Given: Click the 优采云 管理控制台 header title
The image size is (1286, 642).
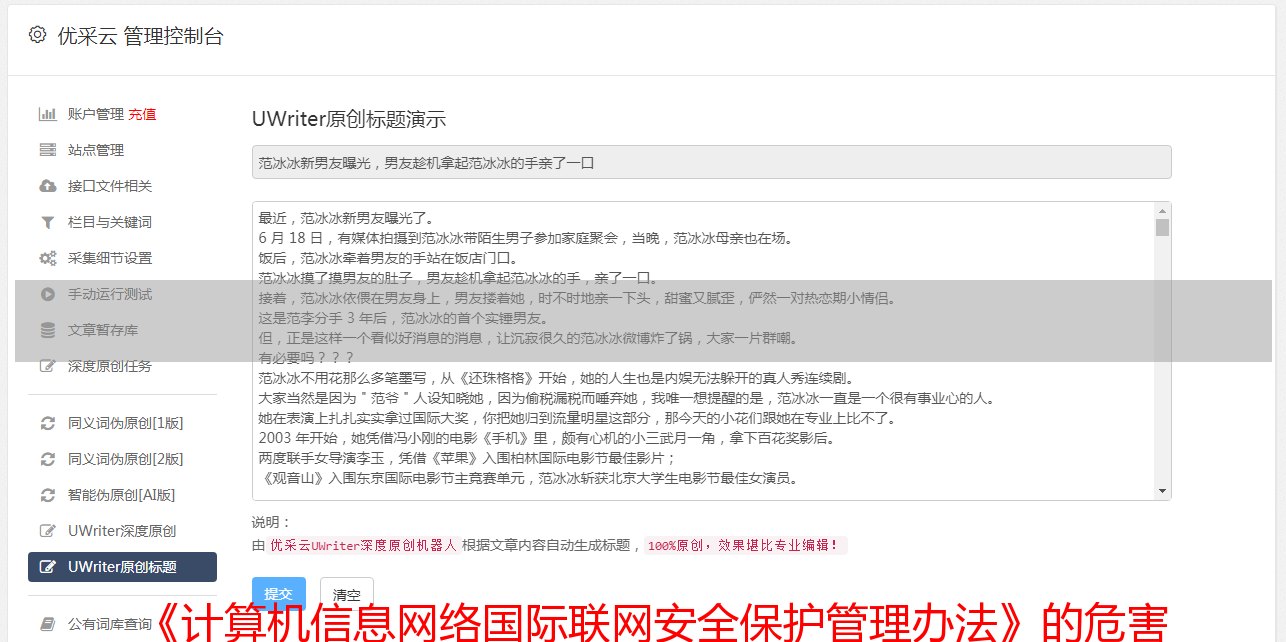Looking at the screenshot, I should pyautogui.click(x=140, y=36).
